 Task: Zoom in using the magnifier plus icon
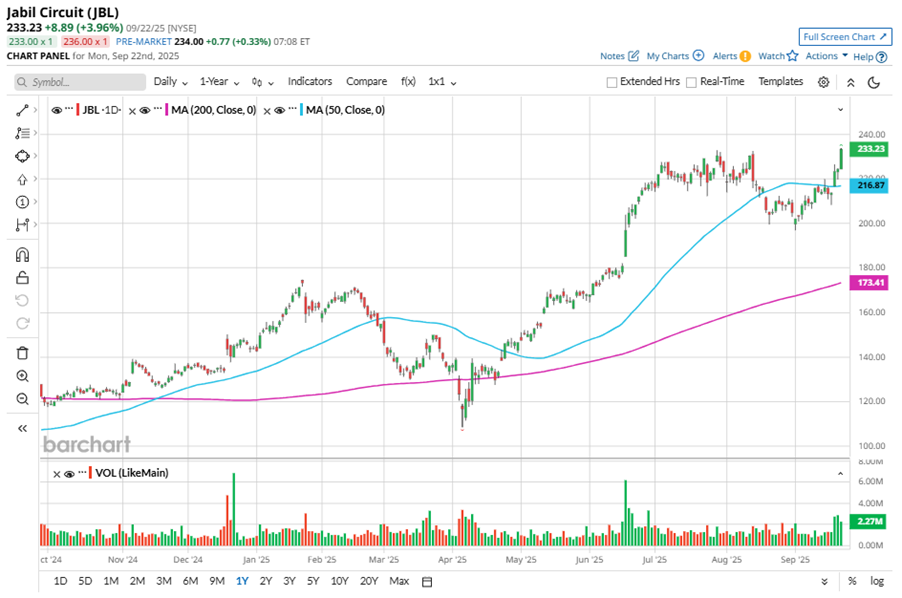(x=22, y=376)
